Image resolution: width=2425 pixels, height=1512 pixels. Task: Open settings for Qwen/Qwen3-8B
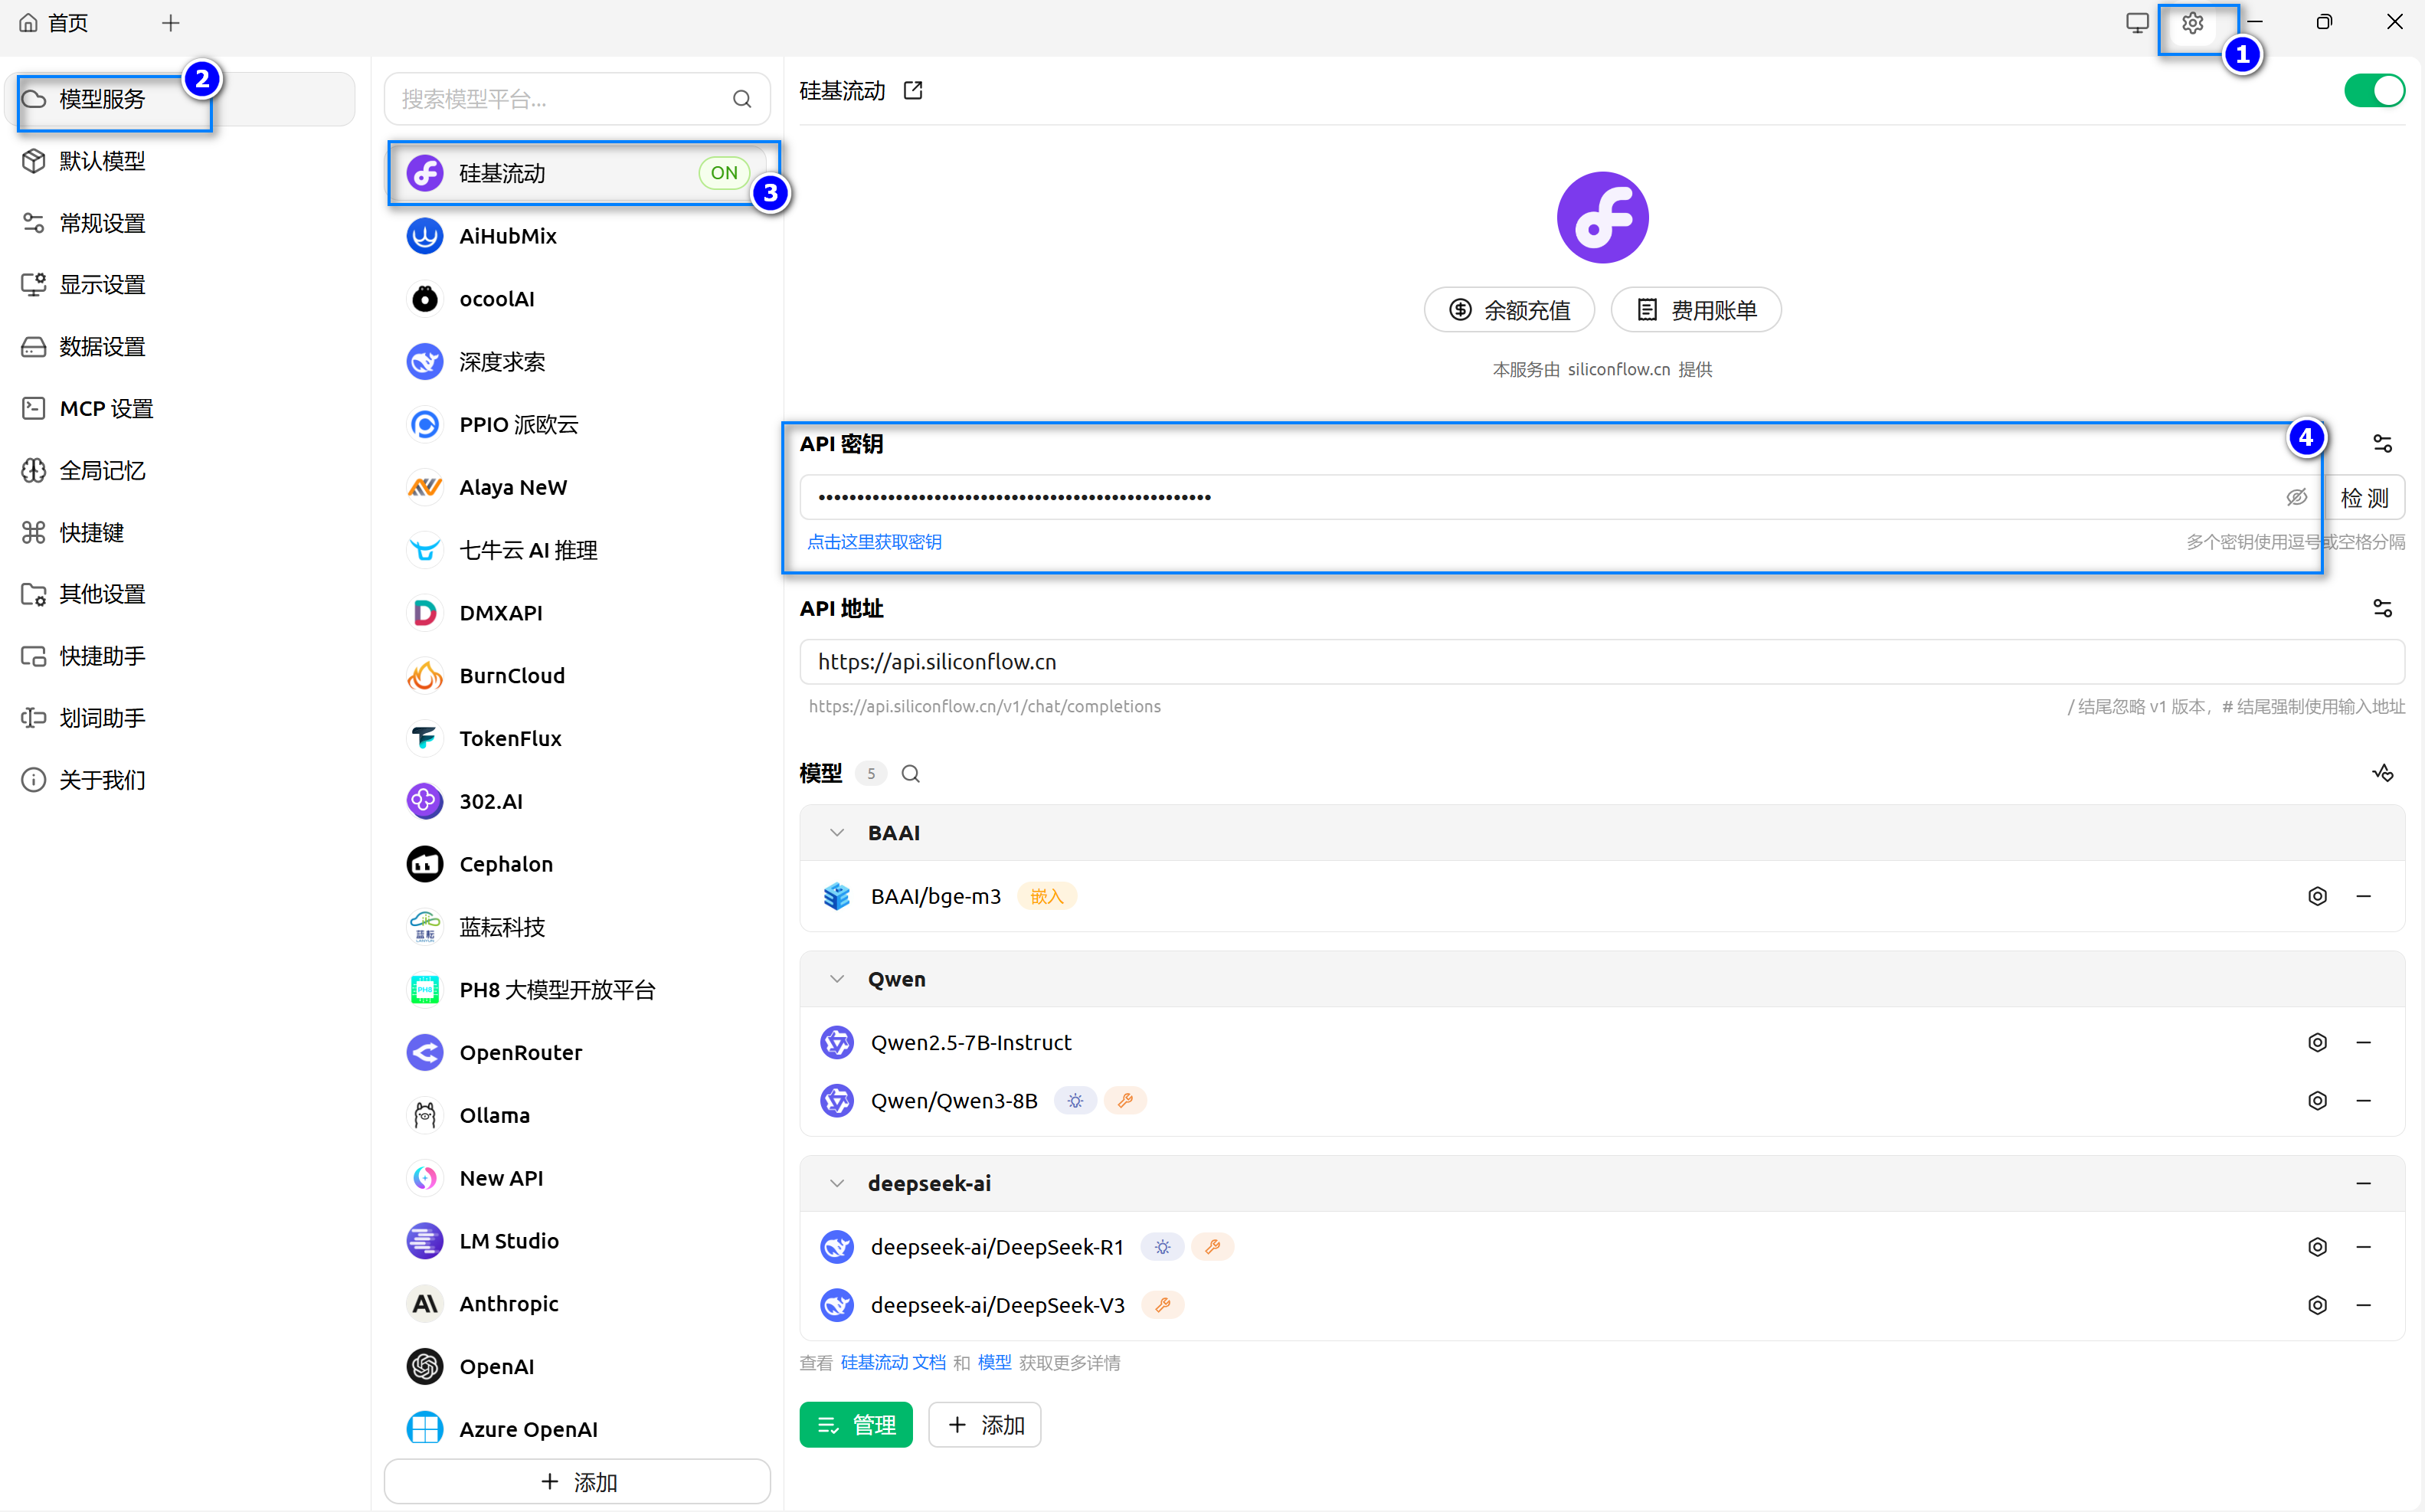pyautogui.click(x=2318, y=1101)
